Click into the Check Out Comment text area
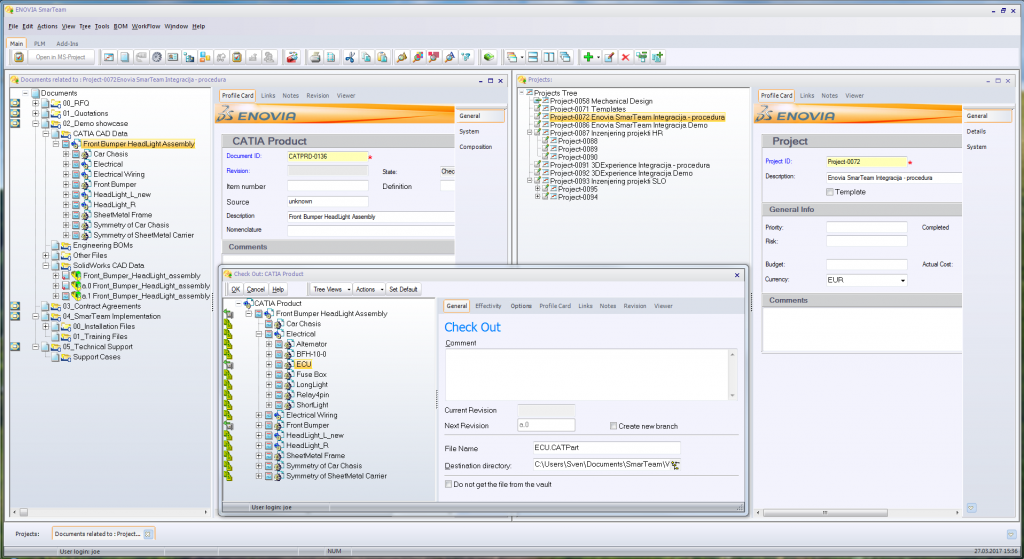This screenshot has height=559, width=1024. pyautogui.click(x=586, y=375)
